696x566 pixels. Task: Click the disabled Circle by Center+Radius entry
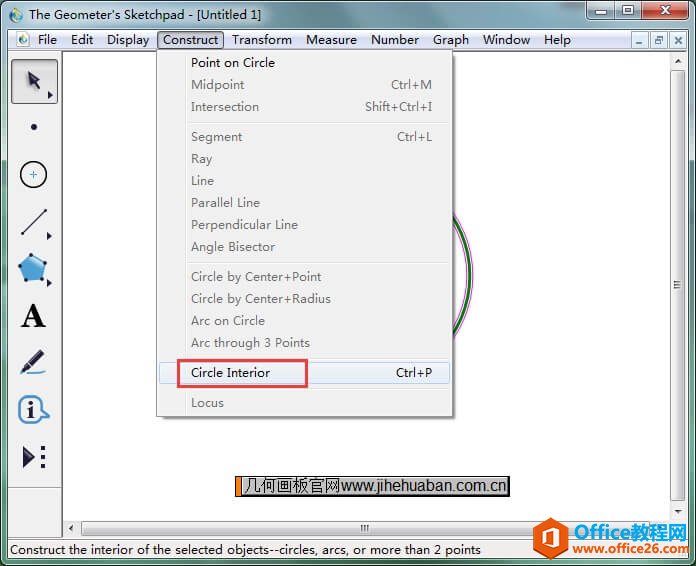point(304,298)
